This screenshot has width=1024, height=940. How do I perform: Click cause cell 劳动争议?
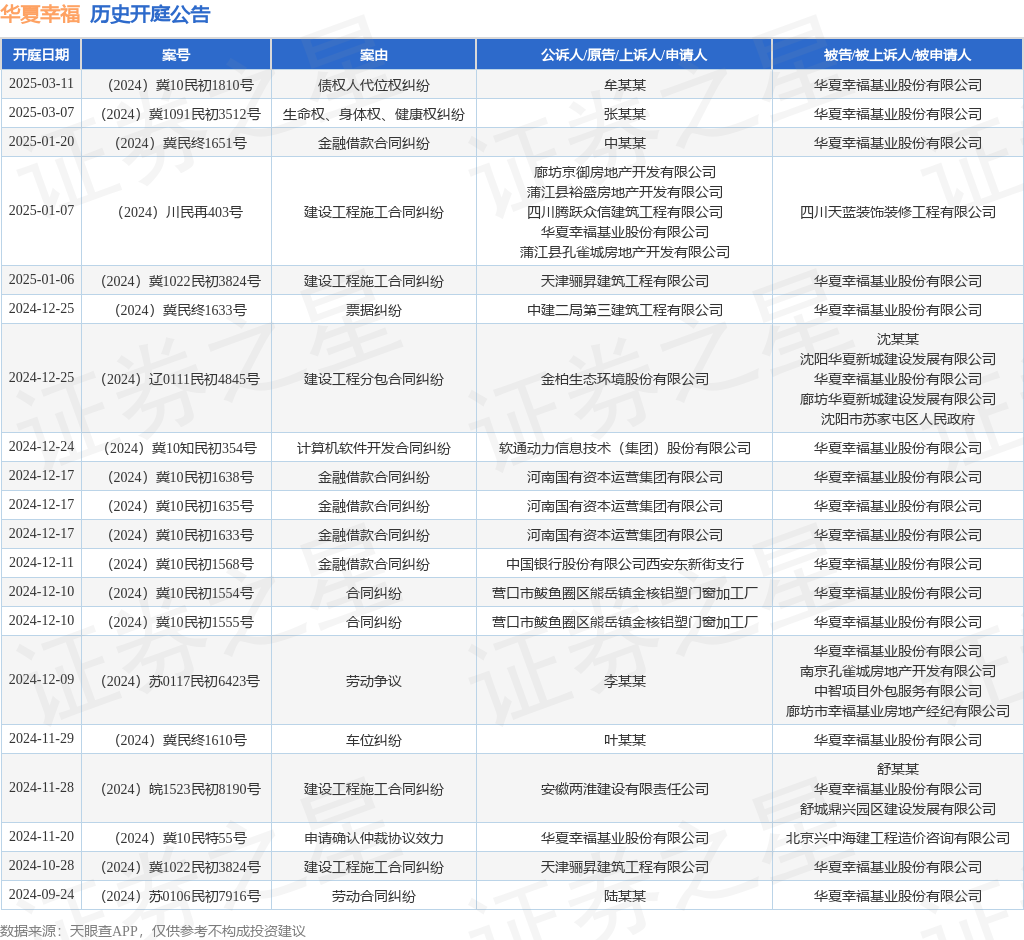[374, 681]
